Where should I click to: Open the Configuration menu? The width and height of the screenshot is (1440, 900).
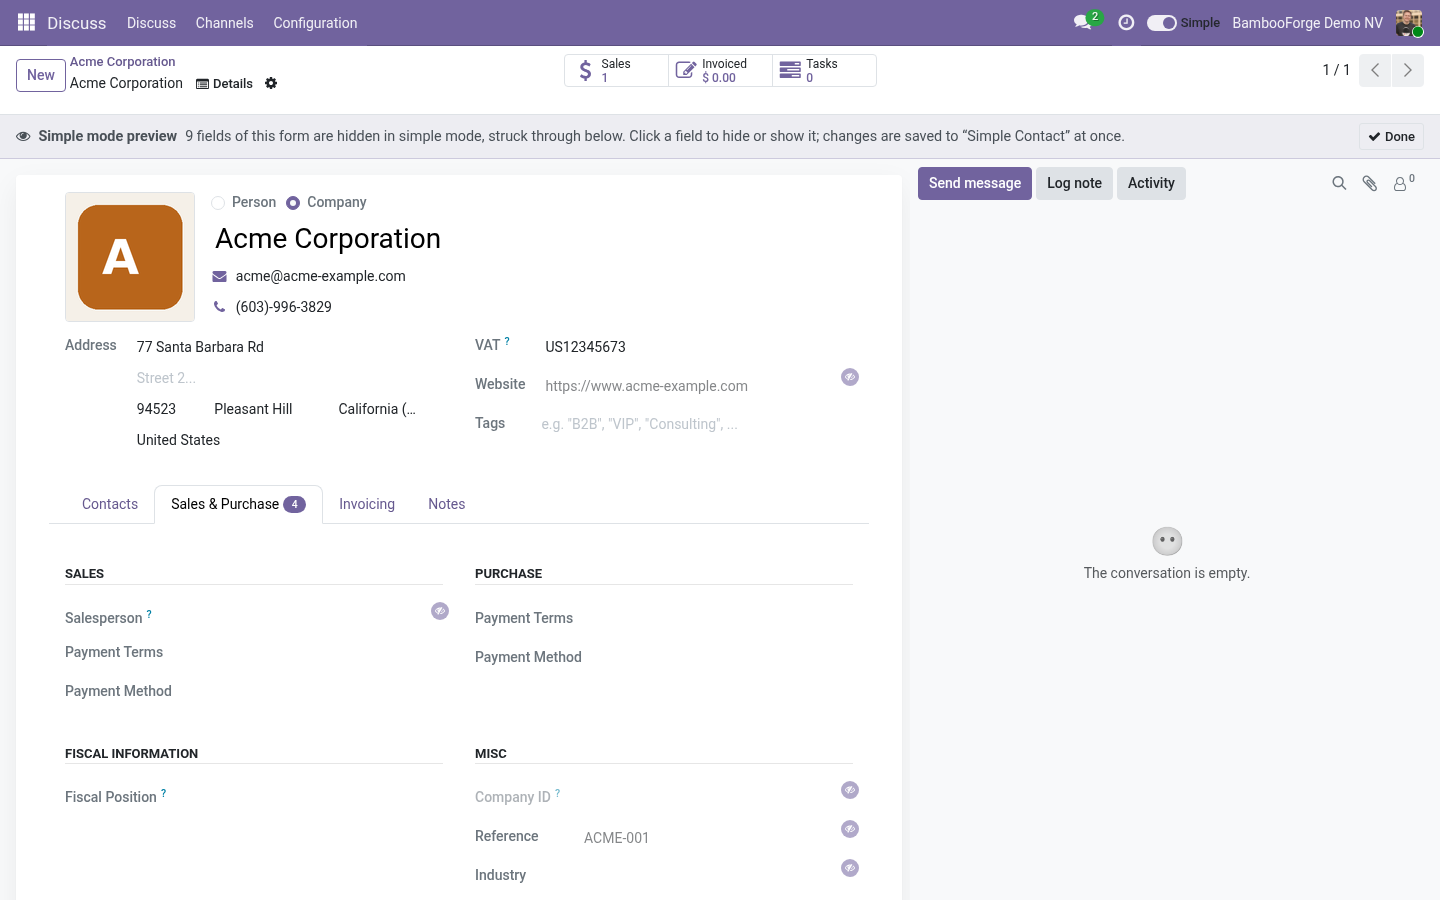[x=315, y=22]
